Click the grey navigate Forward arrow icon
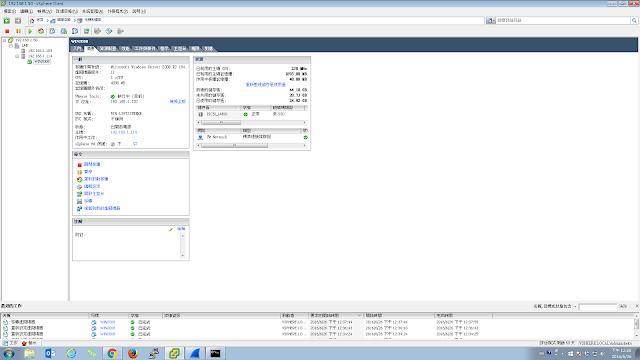The width and height of the screenshot is (640, 360). tap(18, 20)
